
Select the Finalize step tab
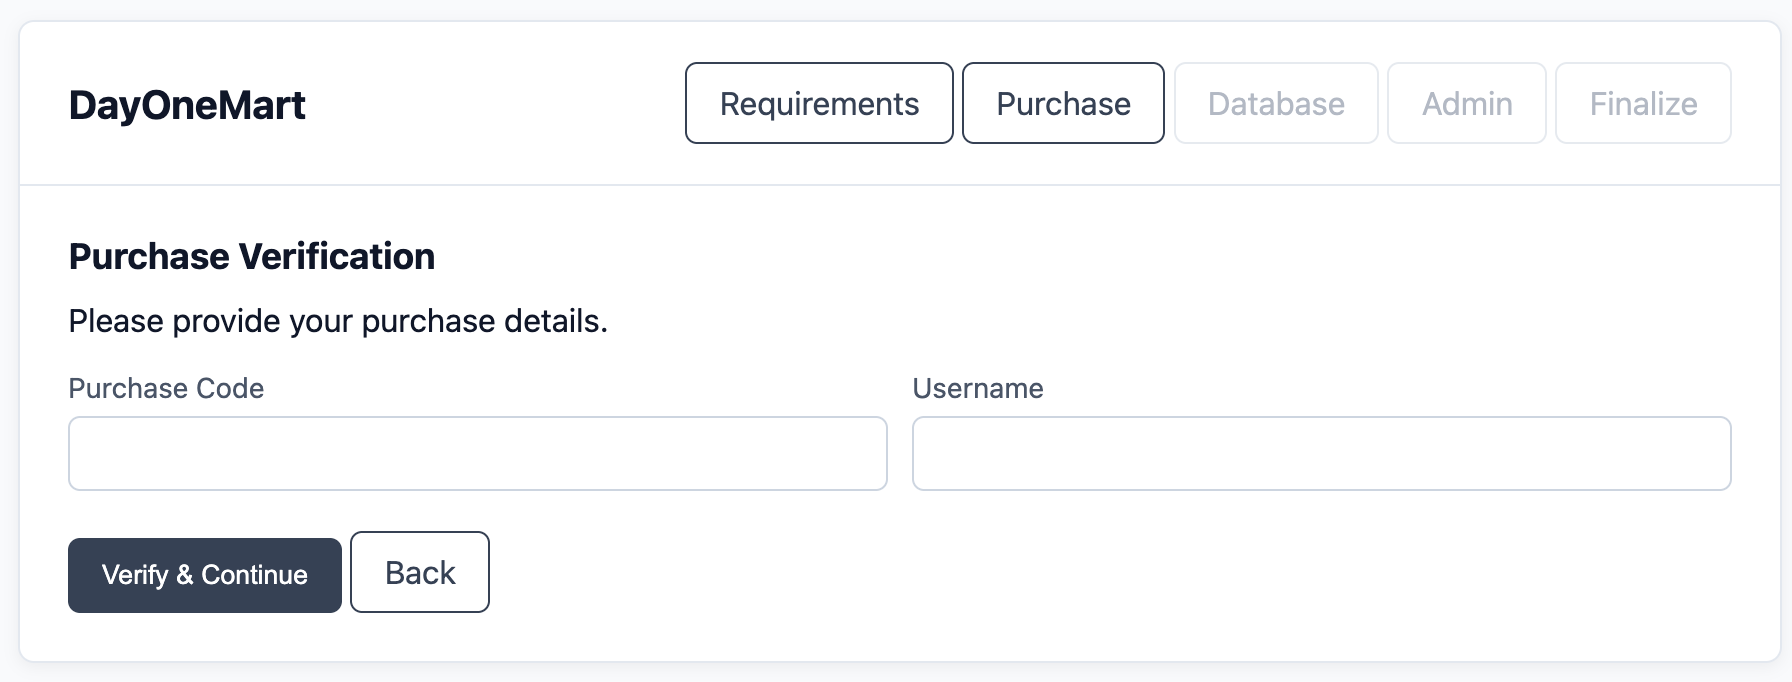coord(1643,103)
